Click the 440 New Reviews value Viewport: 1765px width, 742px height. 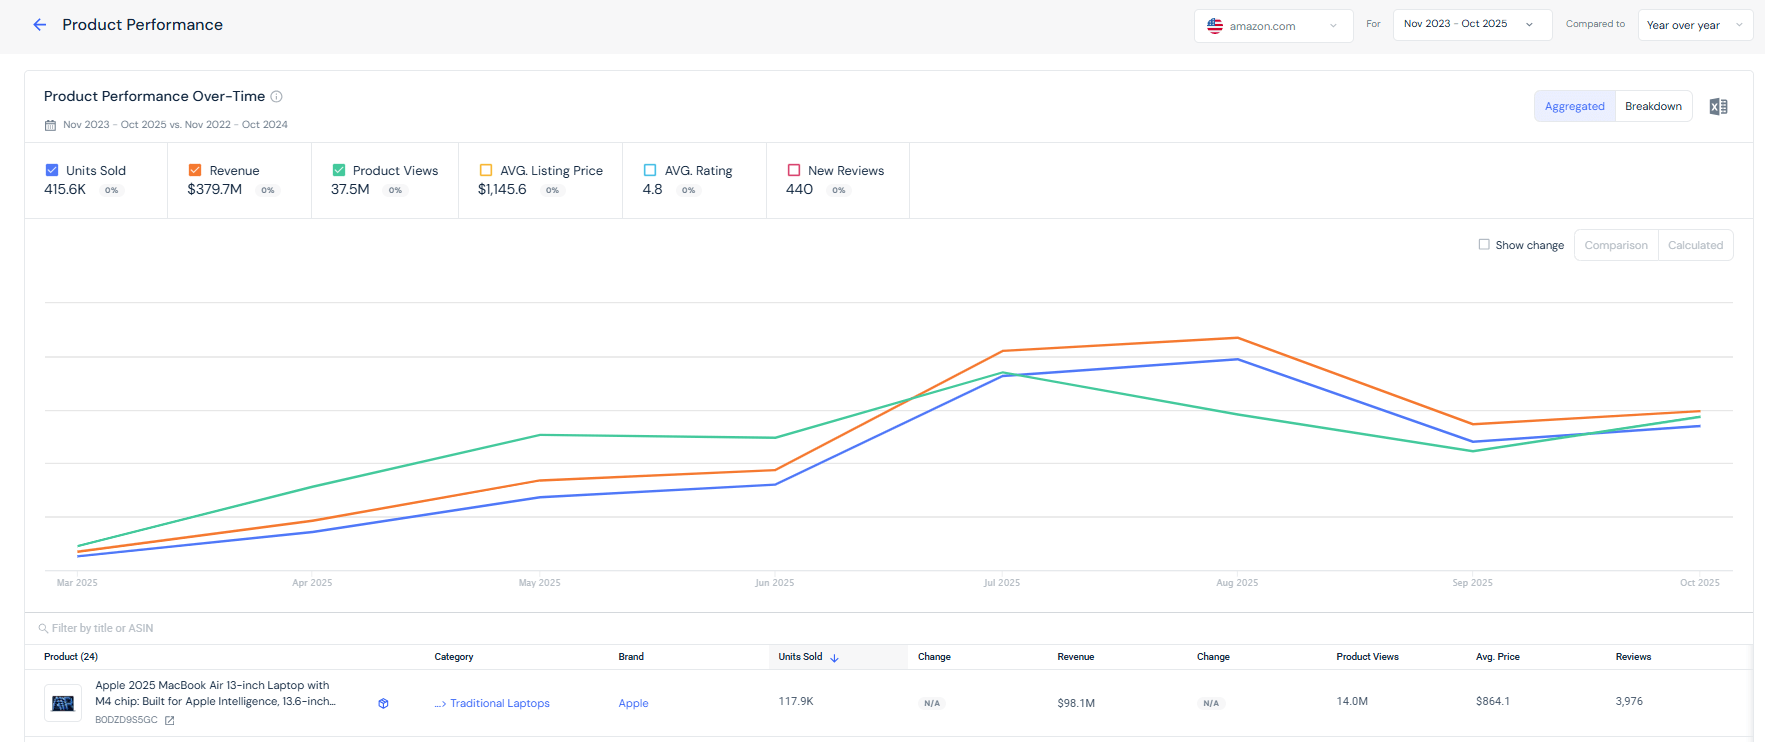click(x=799, y=189)
